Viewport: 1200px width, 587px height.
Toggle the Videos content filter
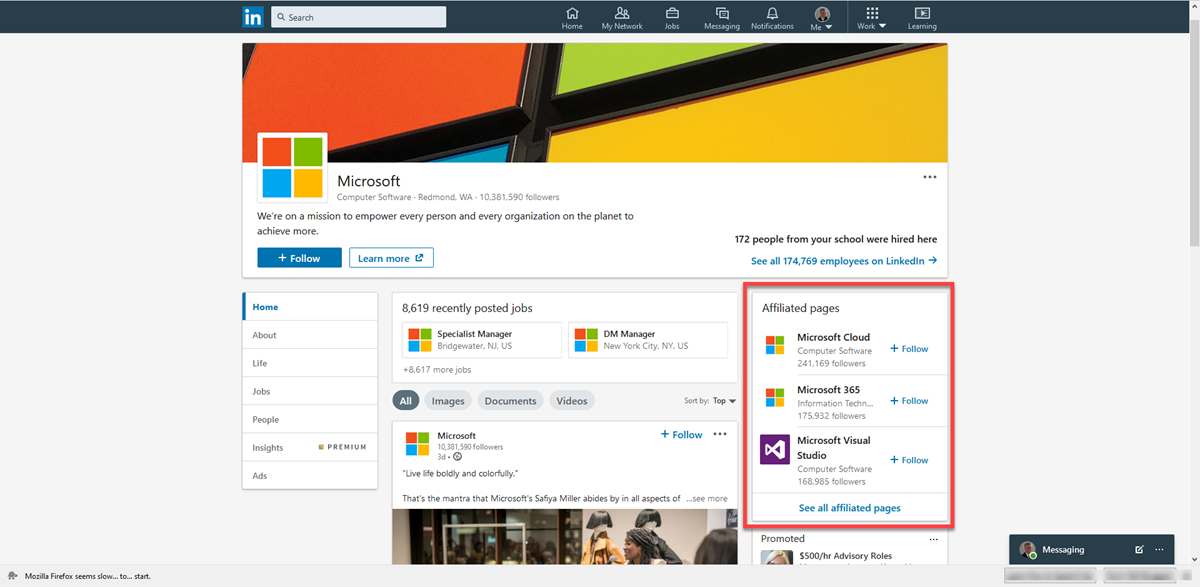click(571, 400)
